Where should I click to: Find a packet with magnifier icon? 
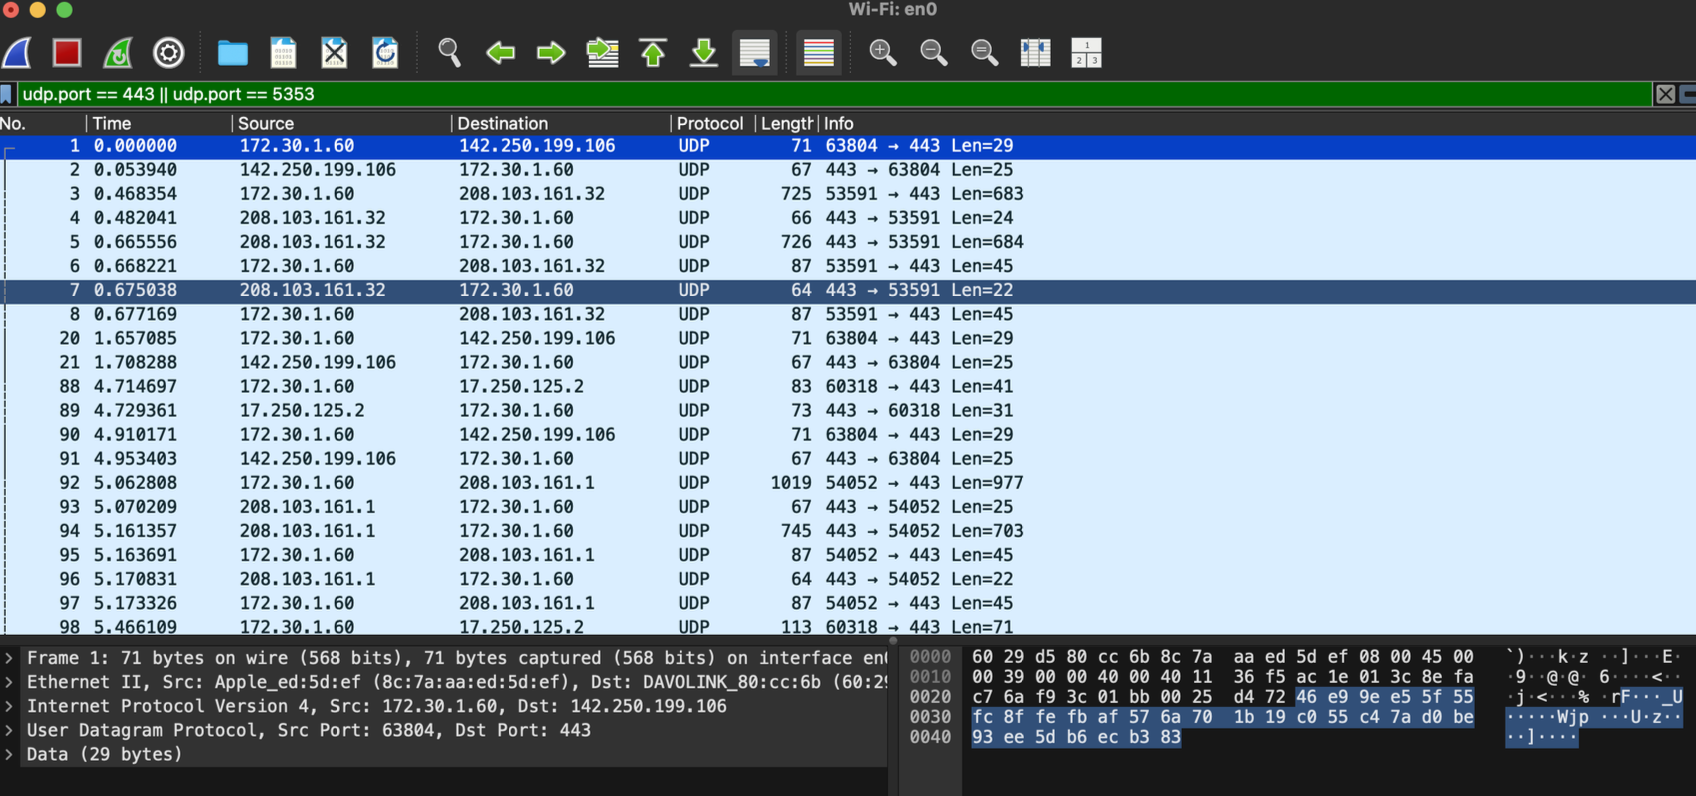pyautogui.click(x=449, y=53)
